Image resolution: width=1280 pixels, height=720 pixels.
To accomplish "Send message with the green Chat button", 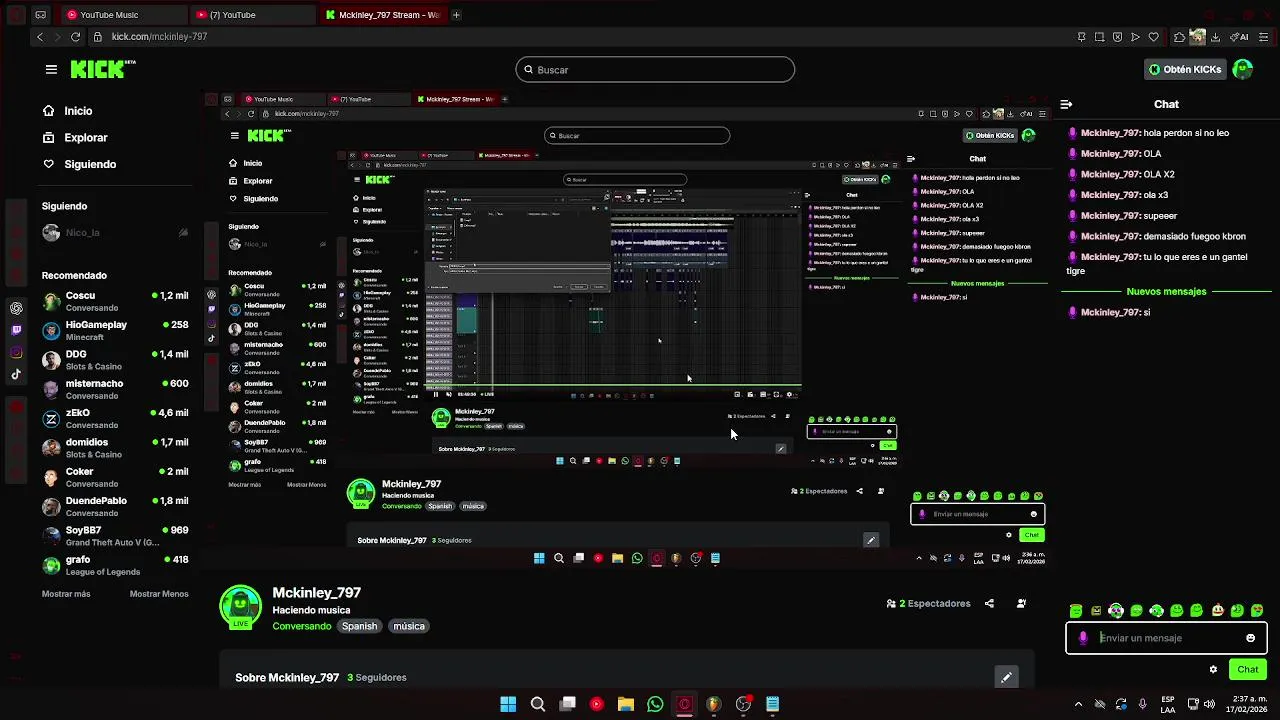I will point(1248,669).
